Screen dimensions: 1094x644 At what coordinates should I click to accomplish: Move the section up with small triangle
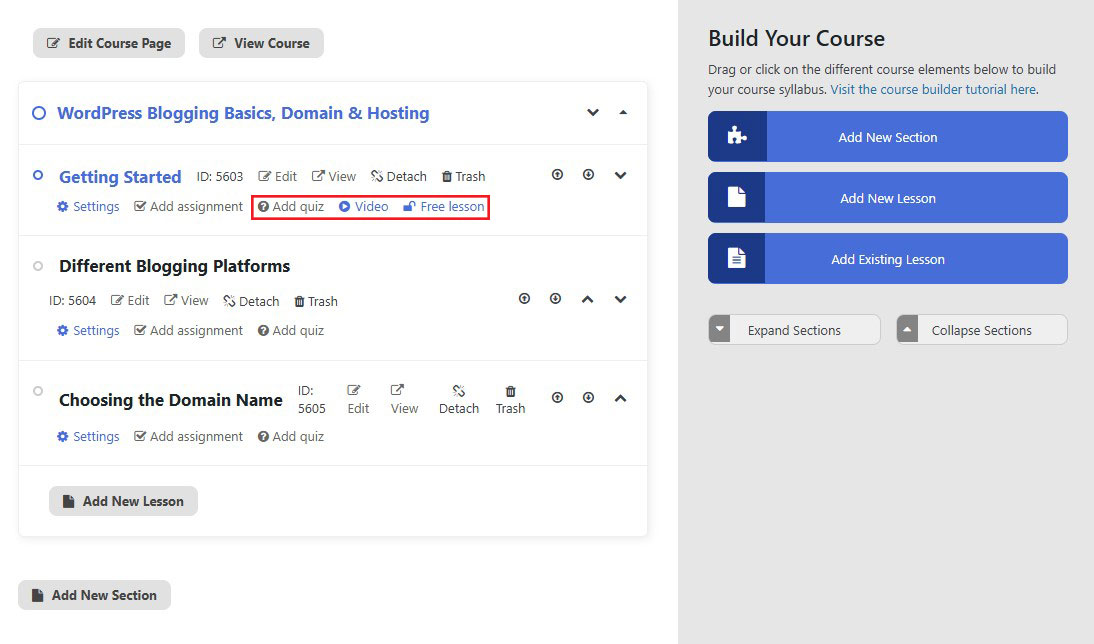click(623, 112)
